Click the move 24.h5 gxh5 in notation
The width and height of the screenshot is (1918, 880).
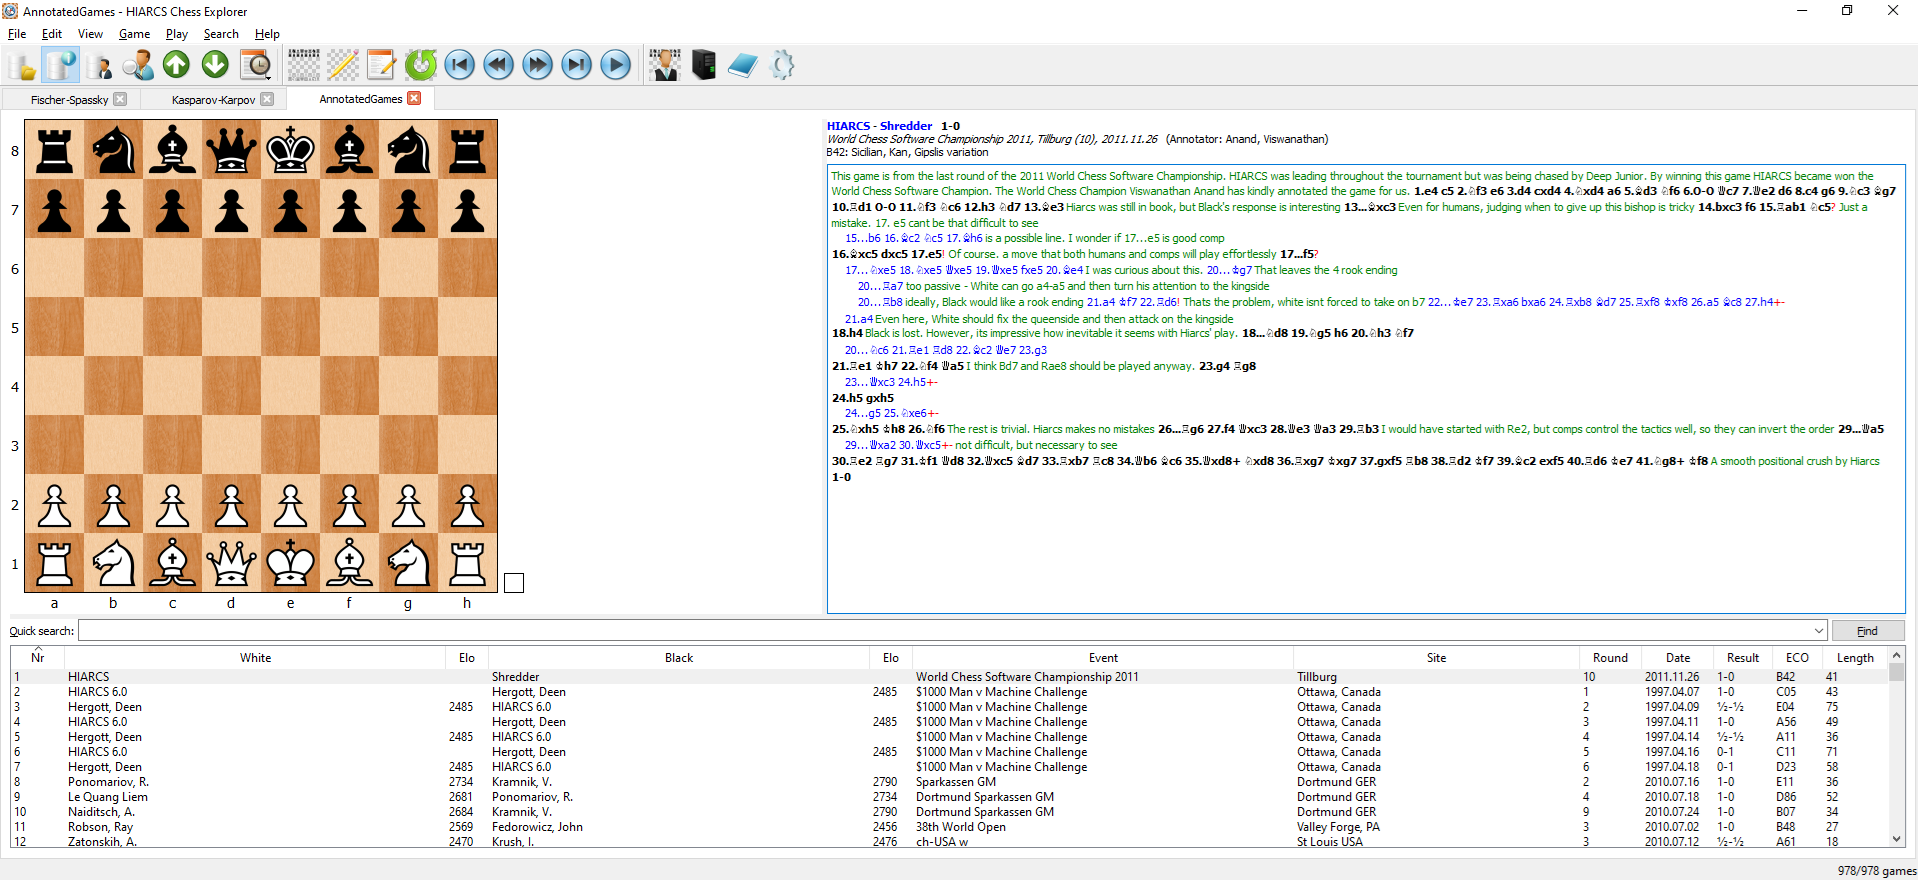point(863,397)
